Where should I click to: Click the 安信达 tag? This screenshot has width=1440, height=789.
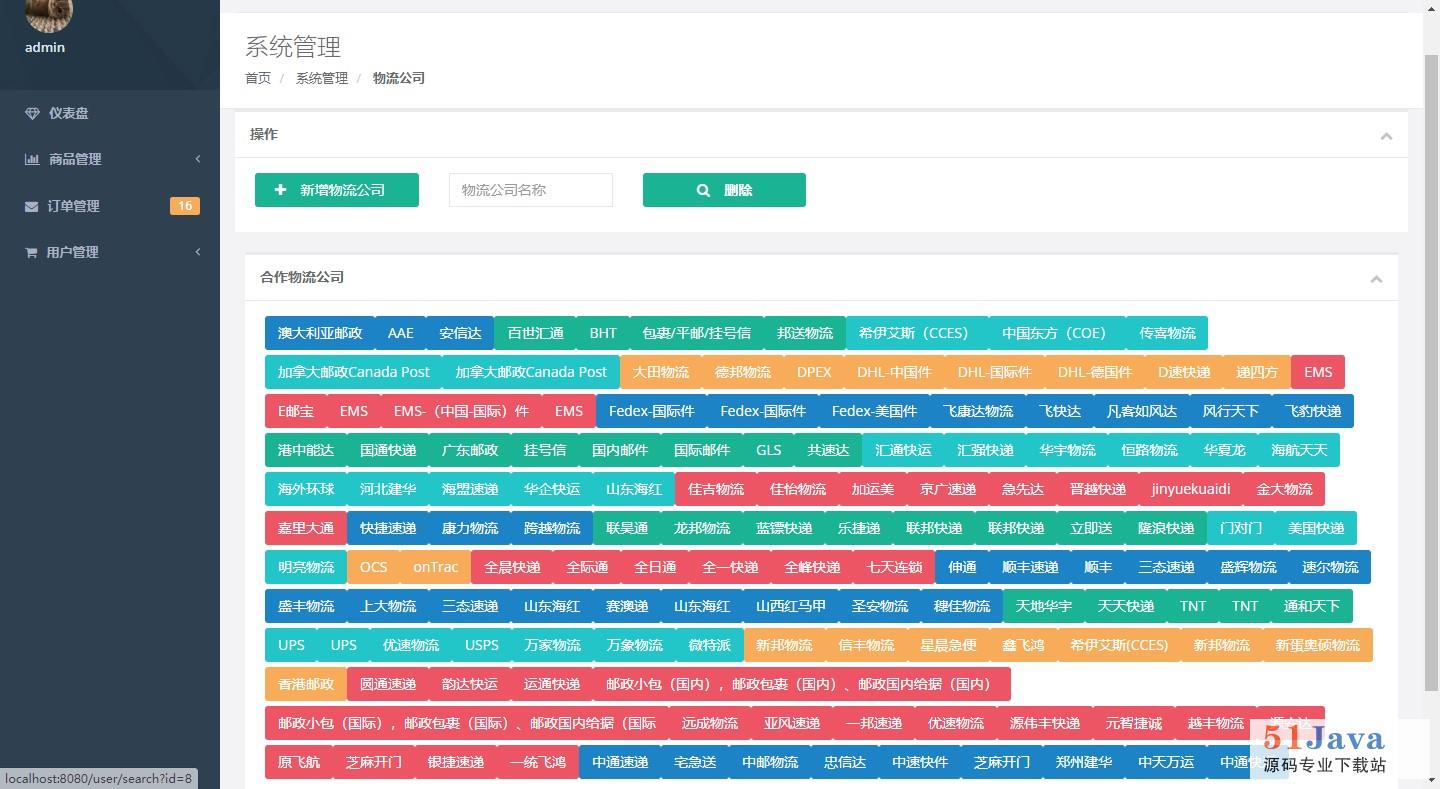[x=460, y=333]
